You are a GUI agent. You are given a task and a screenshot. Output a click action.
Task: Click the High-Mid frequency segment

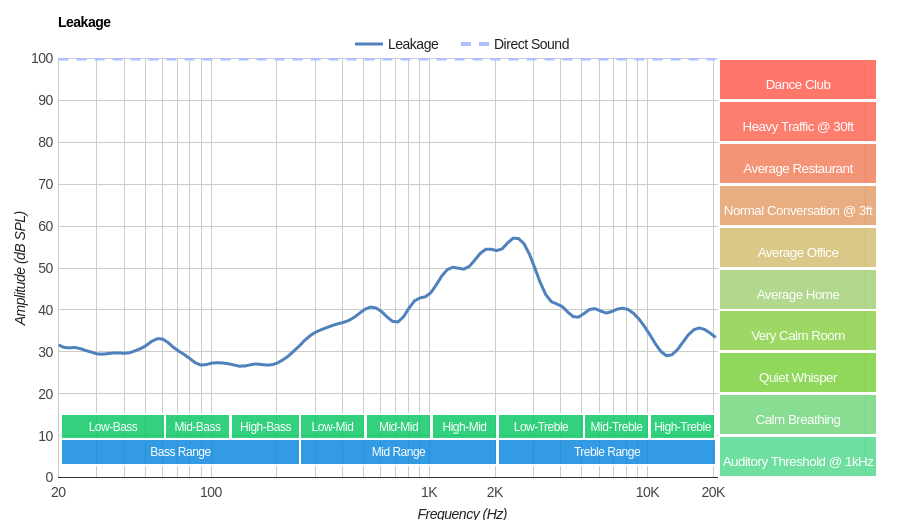point(464,427)
